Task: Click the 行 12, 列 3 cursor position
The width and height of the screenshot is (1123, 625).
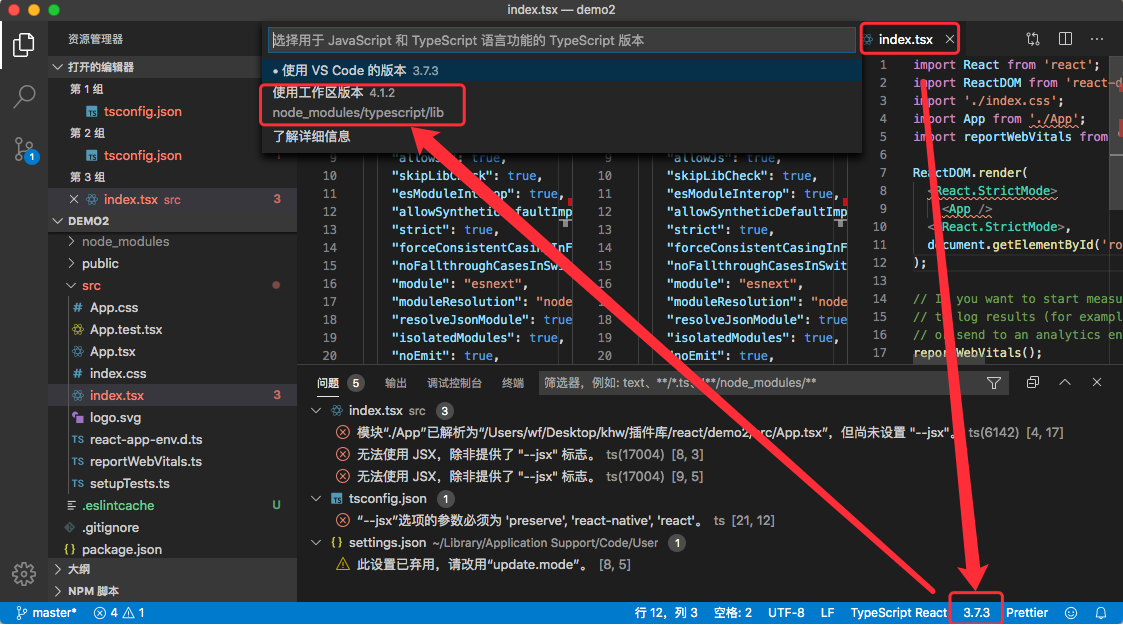Action: [x=665, y=613]
